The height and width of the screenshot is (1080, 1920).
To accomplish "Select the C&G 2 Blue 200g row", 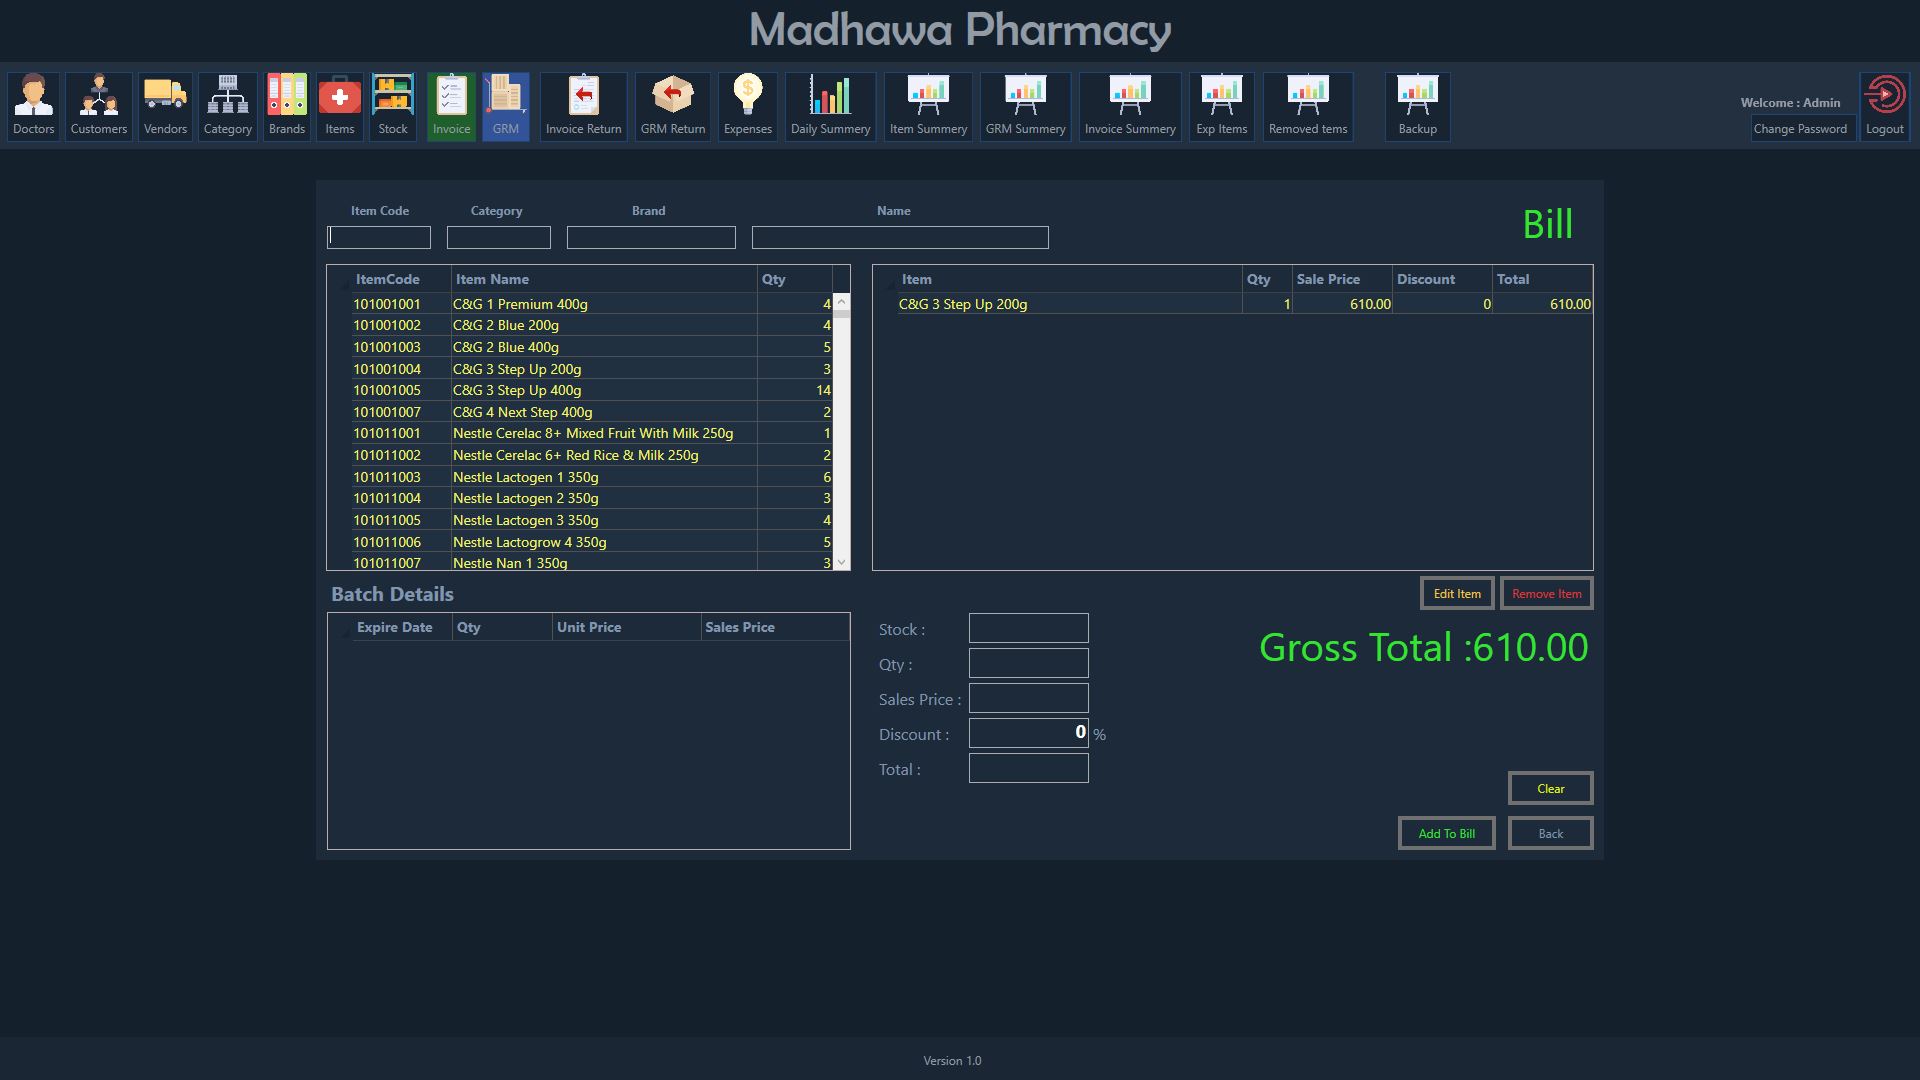I will coord(591,325).
